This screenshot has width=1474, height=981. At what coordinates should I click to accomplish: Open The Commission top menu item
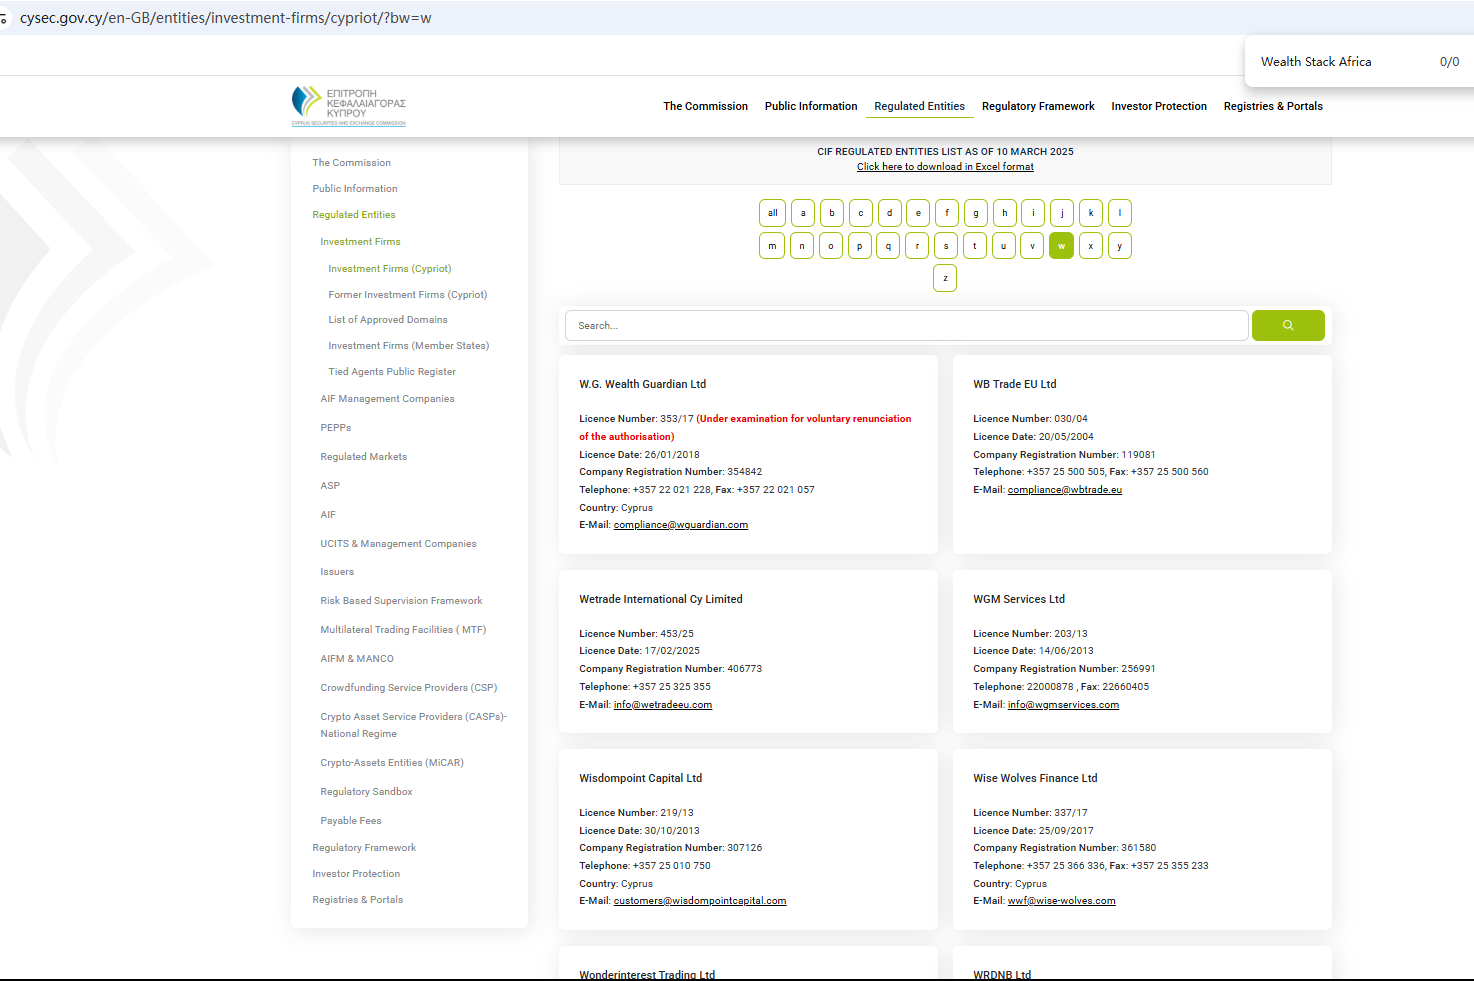click(x=705, y=106)
